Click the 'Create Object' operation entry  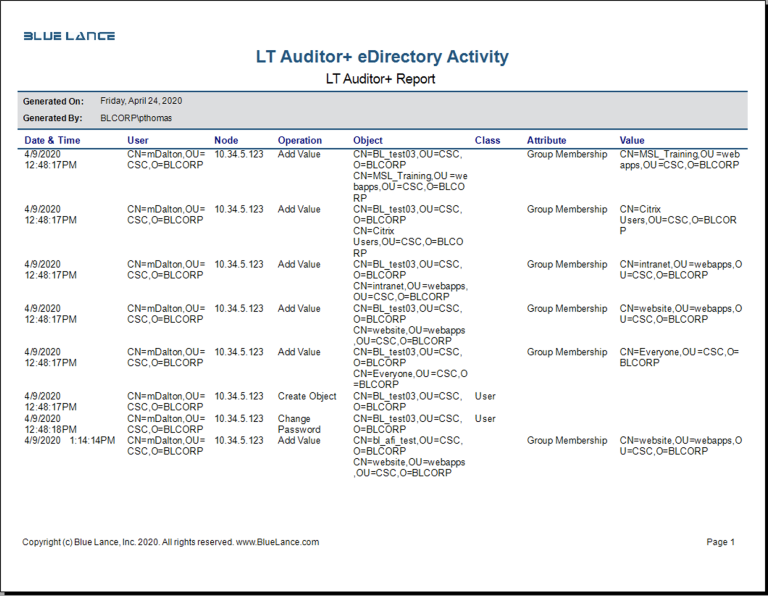tap(307, 397)
